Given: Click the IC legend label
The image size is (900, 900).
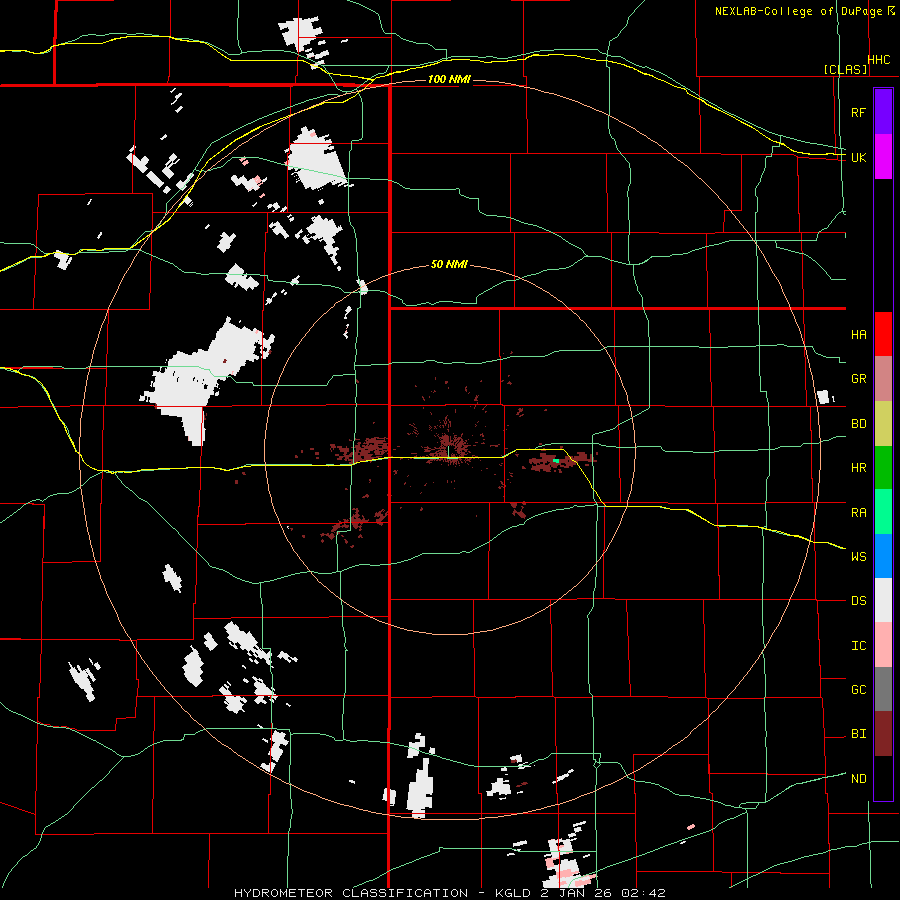Looking at the screenshot, I should click(x=858, y=645).
